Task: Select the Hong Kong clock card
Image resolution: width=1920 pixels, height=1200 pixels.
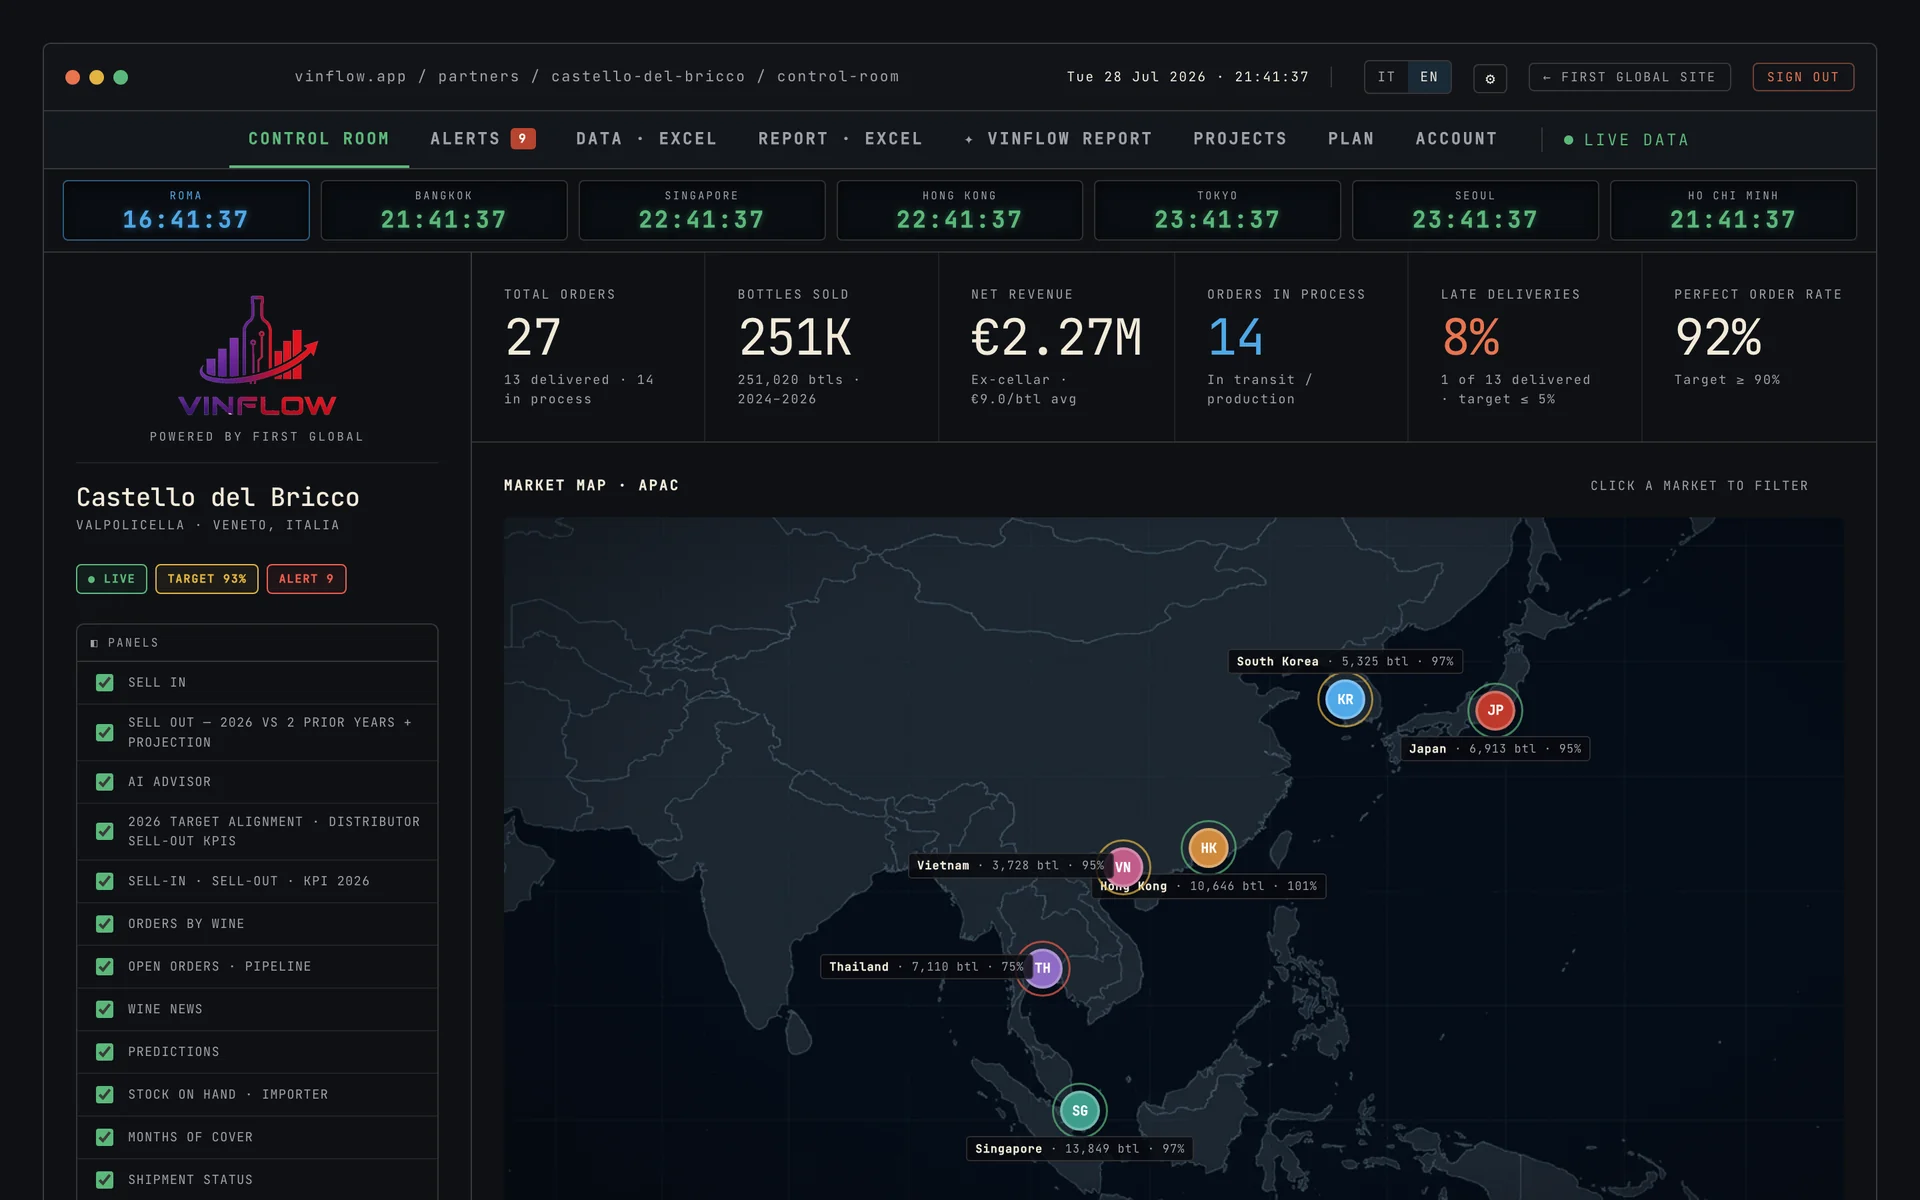Action: [x=960, y=210]
